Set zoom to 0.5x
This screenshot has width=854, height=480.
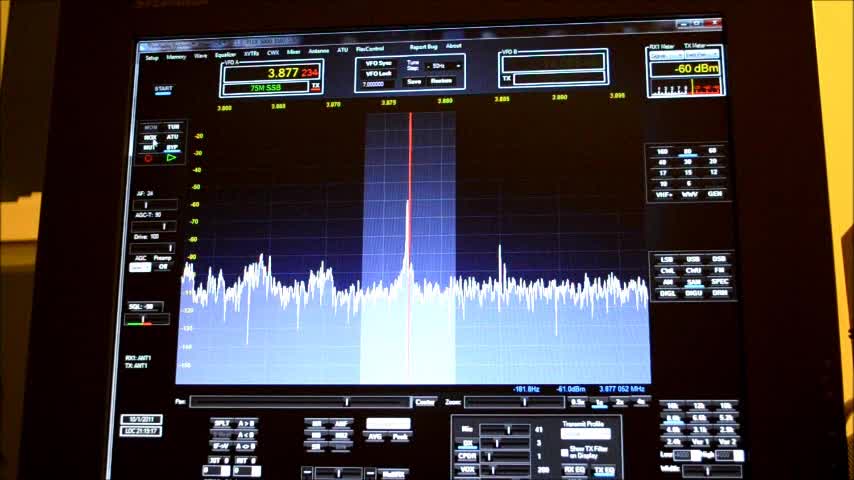(x=578, y=402)
